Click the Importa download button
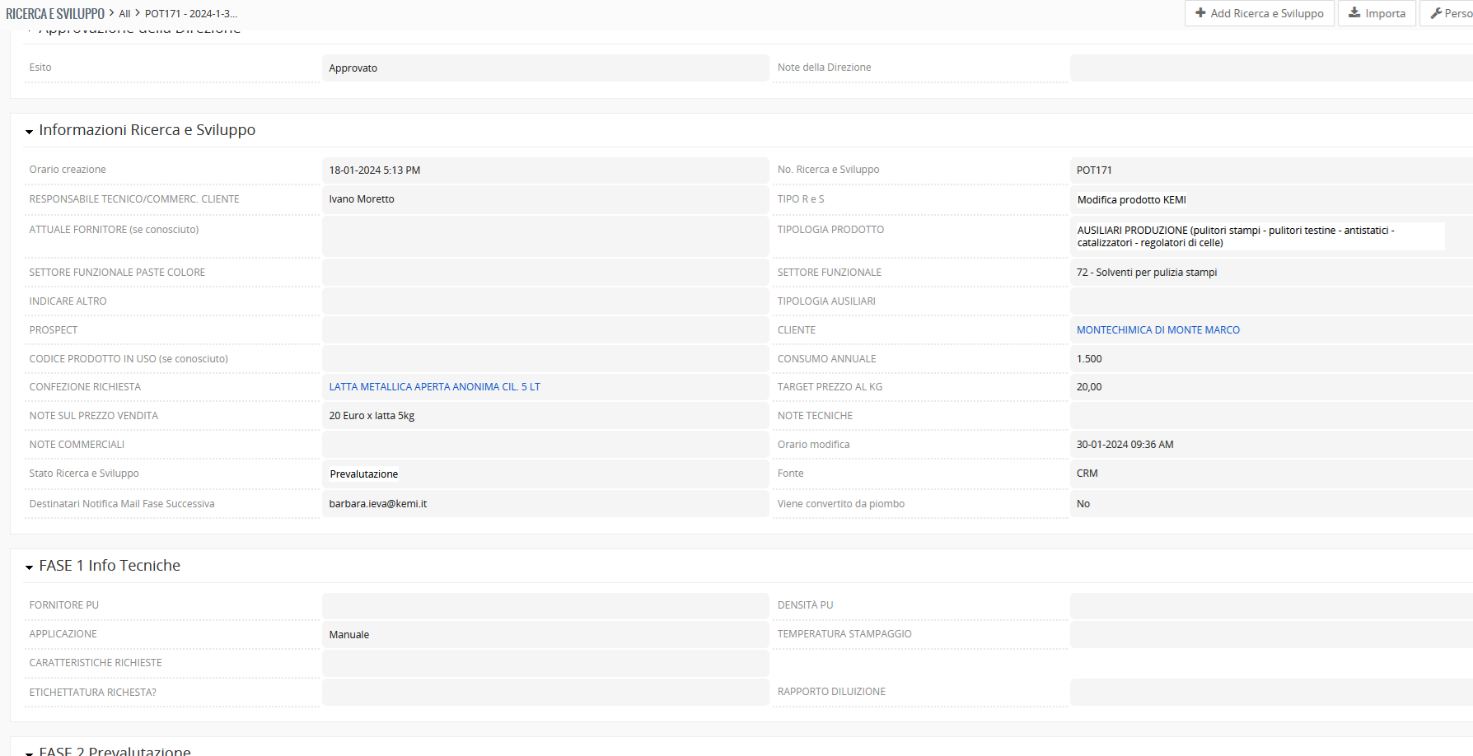1473x756 pixels. pyautogui.click(x=1377, y=14)
